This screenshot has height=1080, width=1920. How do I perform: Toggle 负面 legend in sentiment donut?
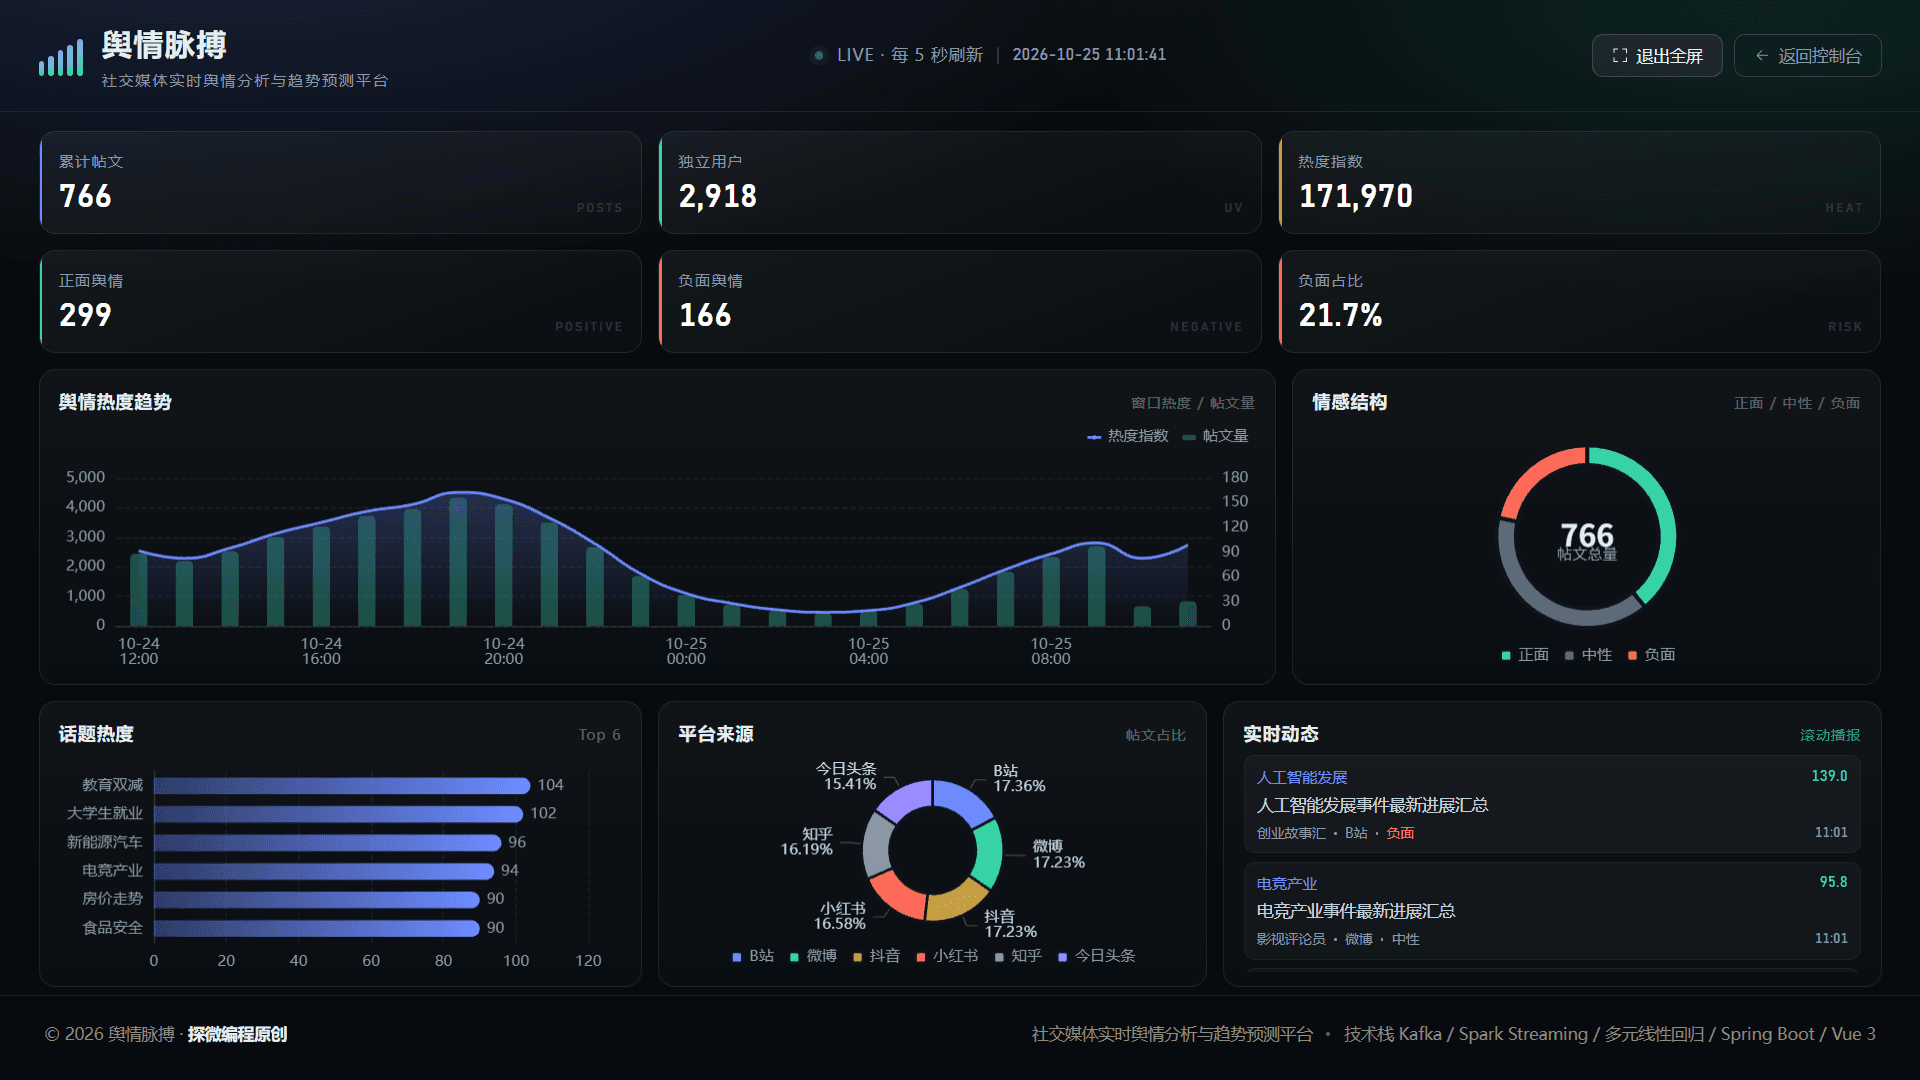click(1651, 655)
